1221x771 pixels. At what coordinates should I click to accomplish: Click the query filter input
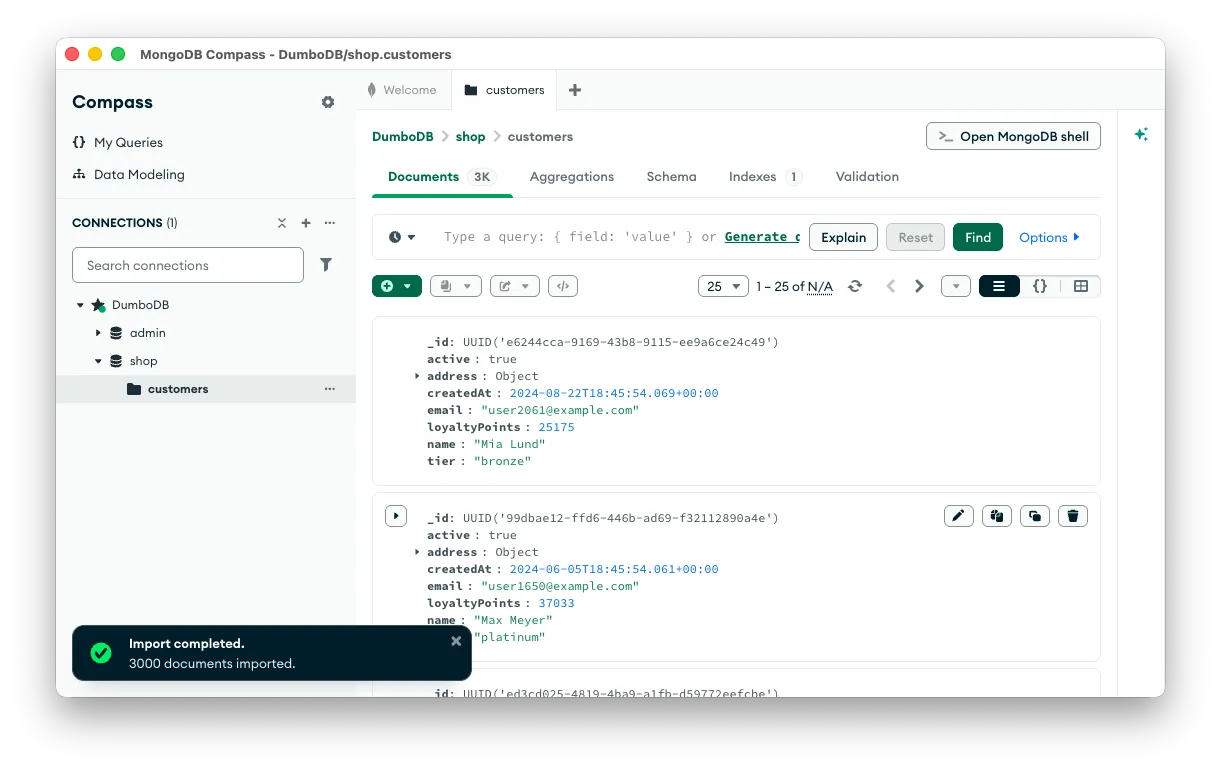[620, 237]
